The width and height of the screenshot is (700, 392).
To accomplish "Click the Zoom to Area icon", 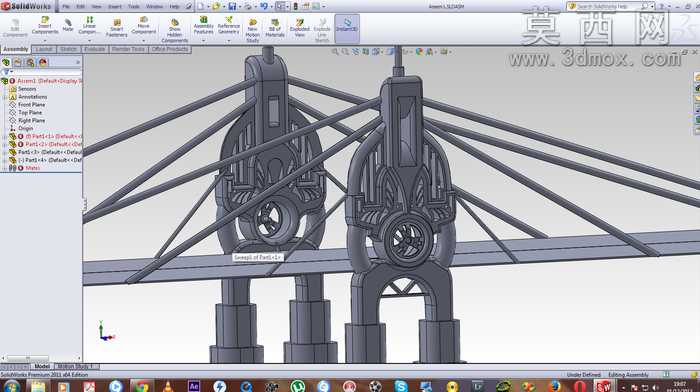I will [345, 52].
